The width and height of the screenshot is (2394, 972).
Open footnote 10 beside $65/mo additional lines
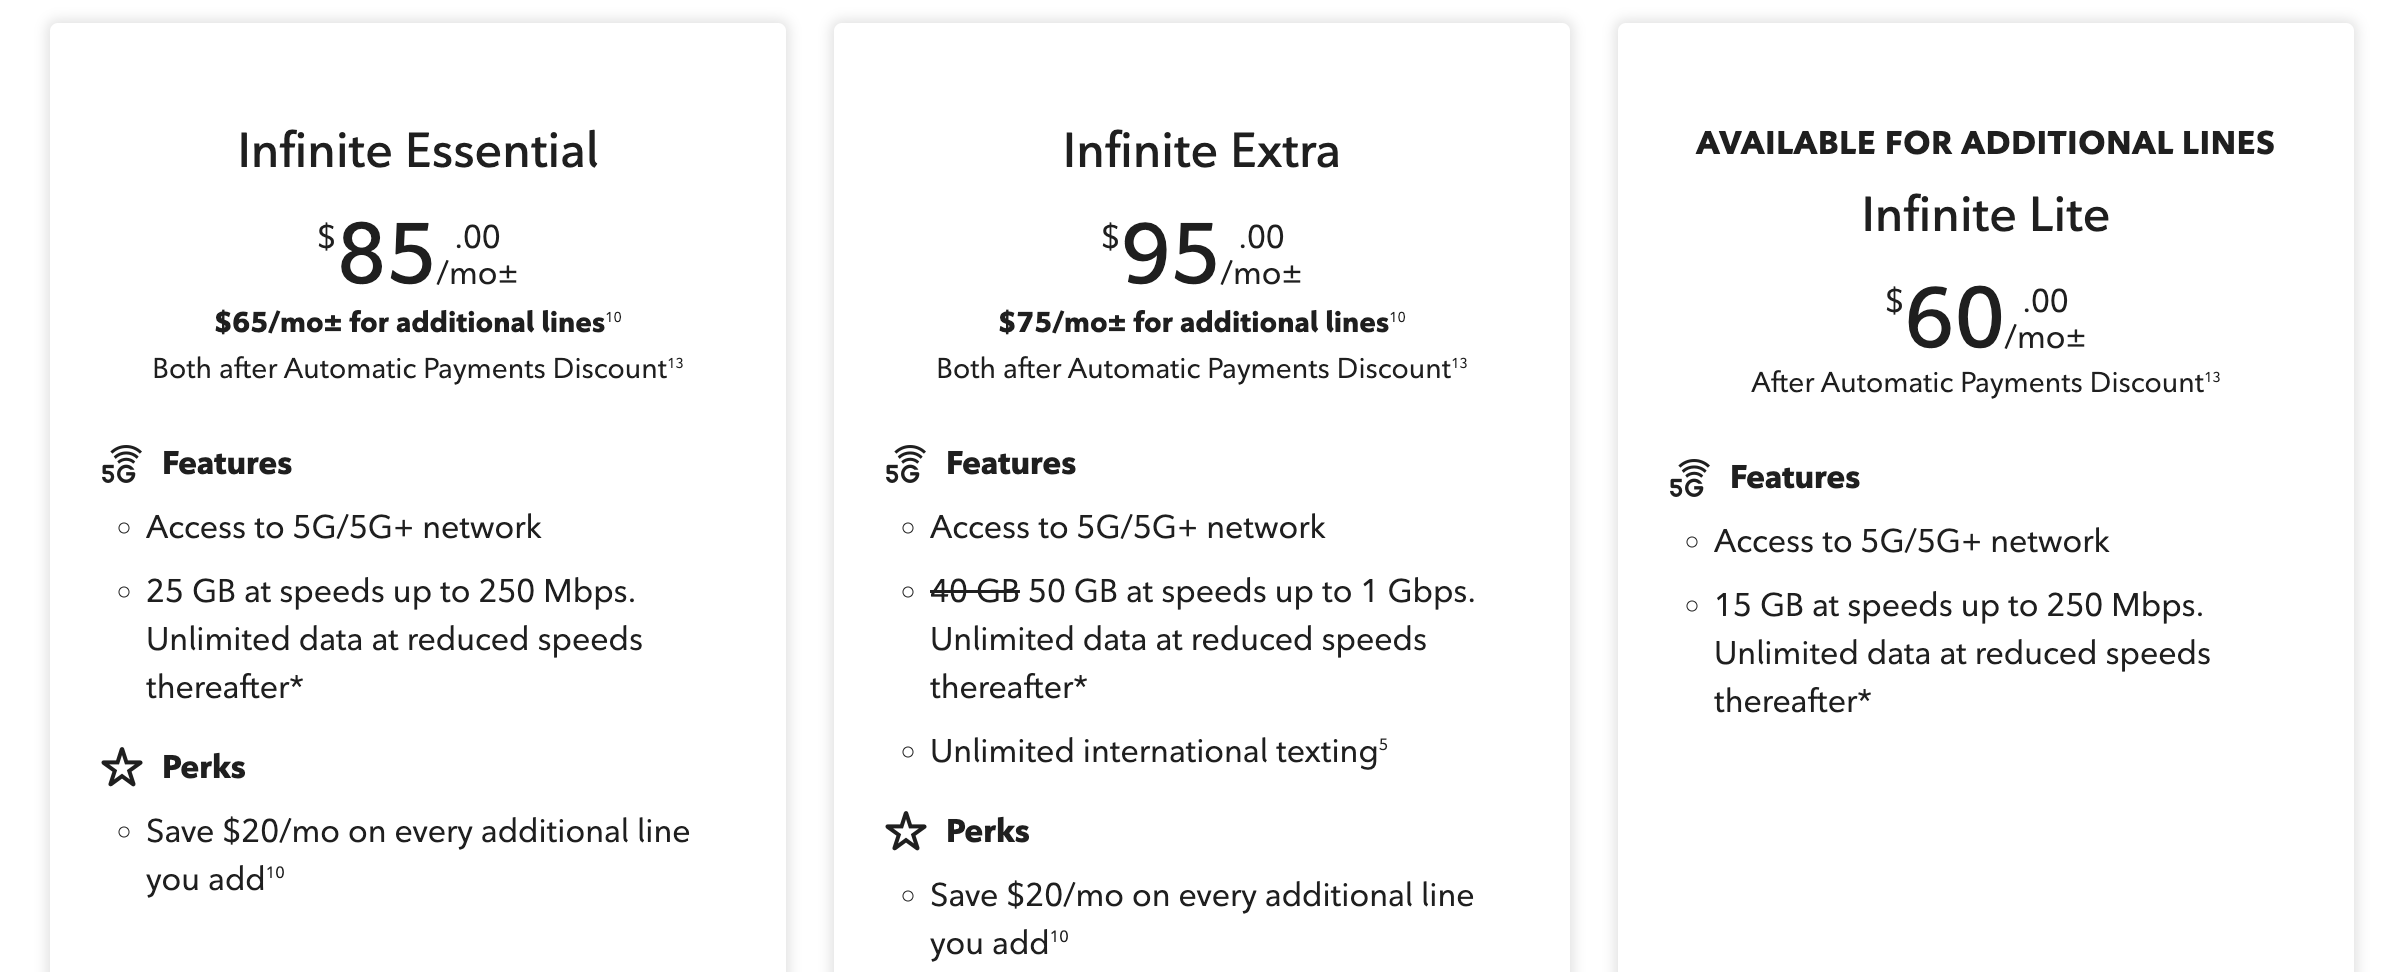coord(613,317)
